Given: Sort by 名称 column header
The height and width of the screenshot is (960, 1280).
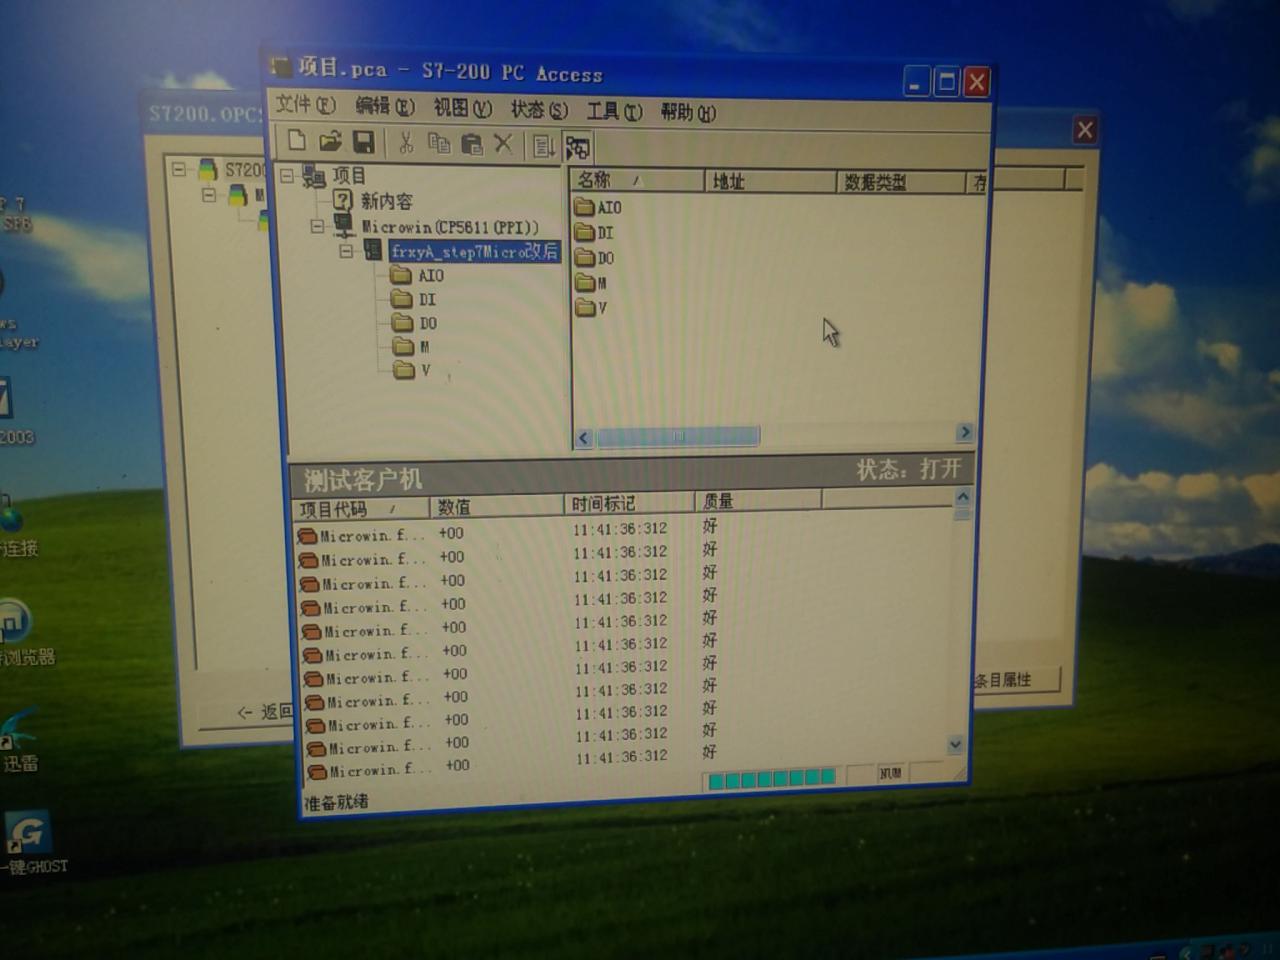Looking at the screenshot, I should [x=637, y=180].
